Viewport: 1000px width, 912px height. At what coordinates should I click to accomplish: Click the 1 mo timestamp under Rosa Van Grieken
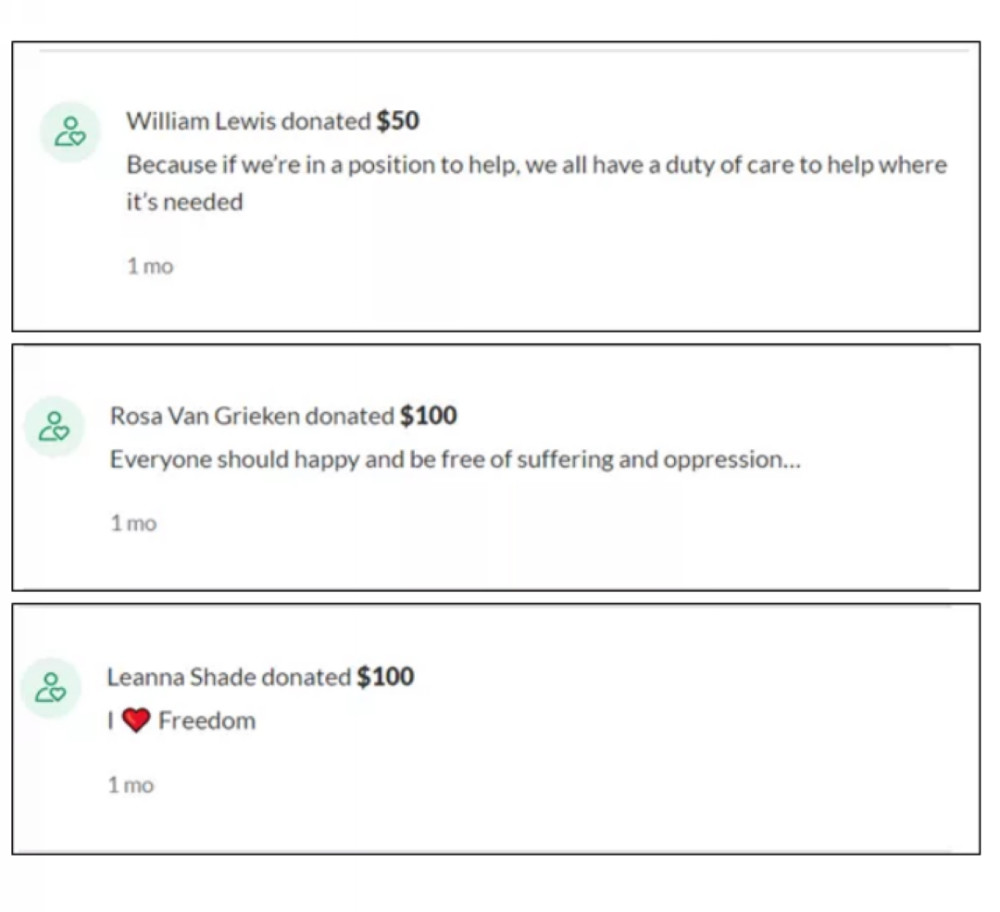pos(133,523)
